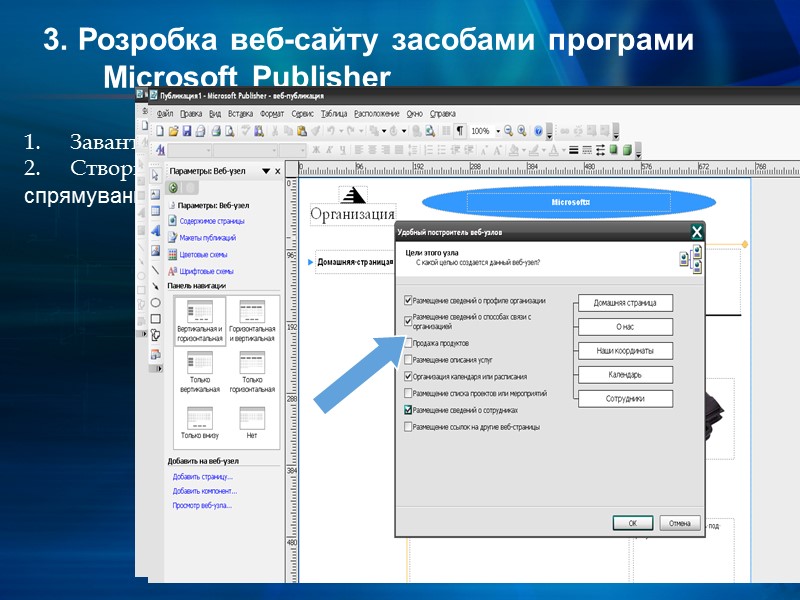Screen dimensions: 800x600
Task: Click the Zoom Out magnifier icon
Action: [508, 131]
